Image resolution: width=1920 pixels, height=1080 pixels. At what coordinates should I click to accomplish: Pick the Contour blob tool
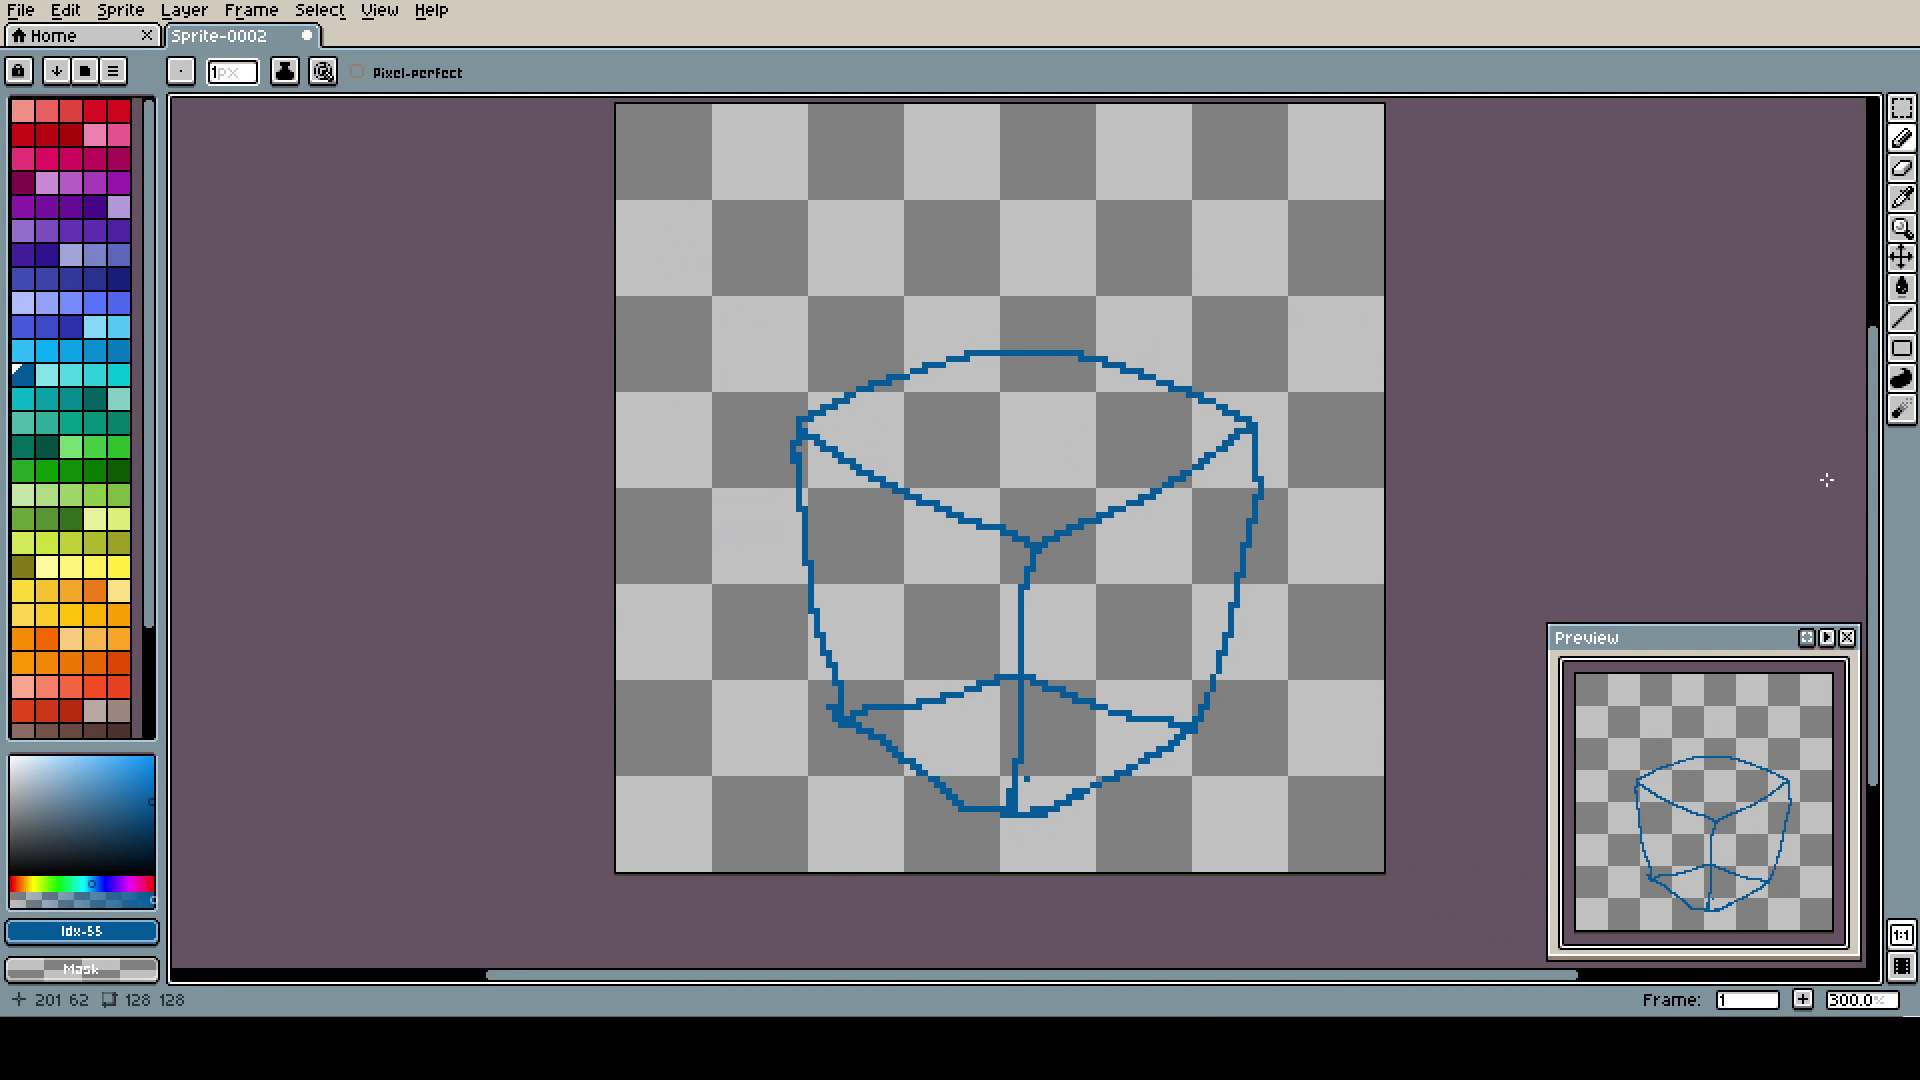pos(1901,378)
